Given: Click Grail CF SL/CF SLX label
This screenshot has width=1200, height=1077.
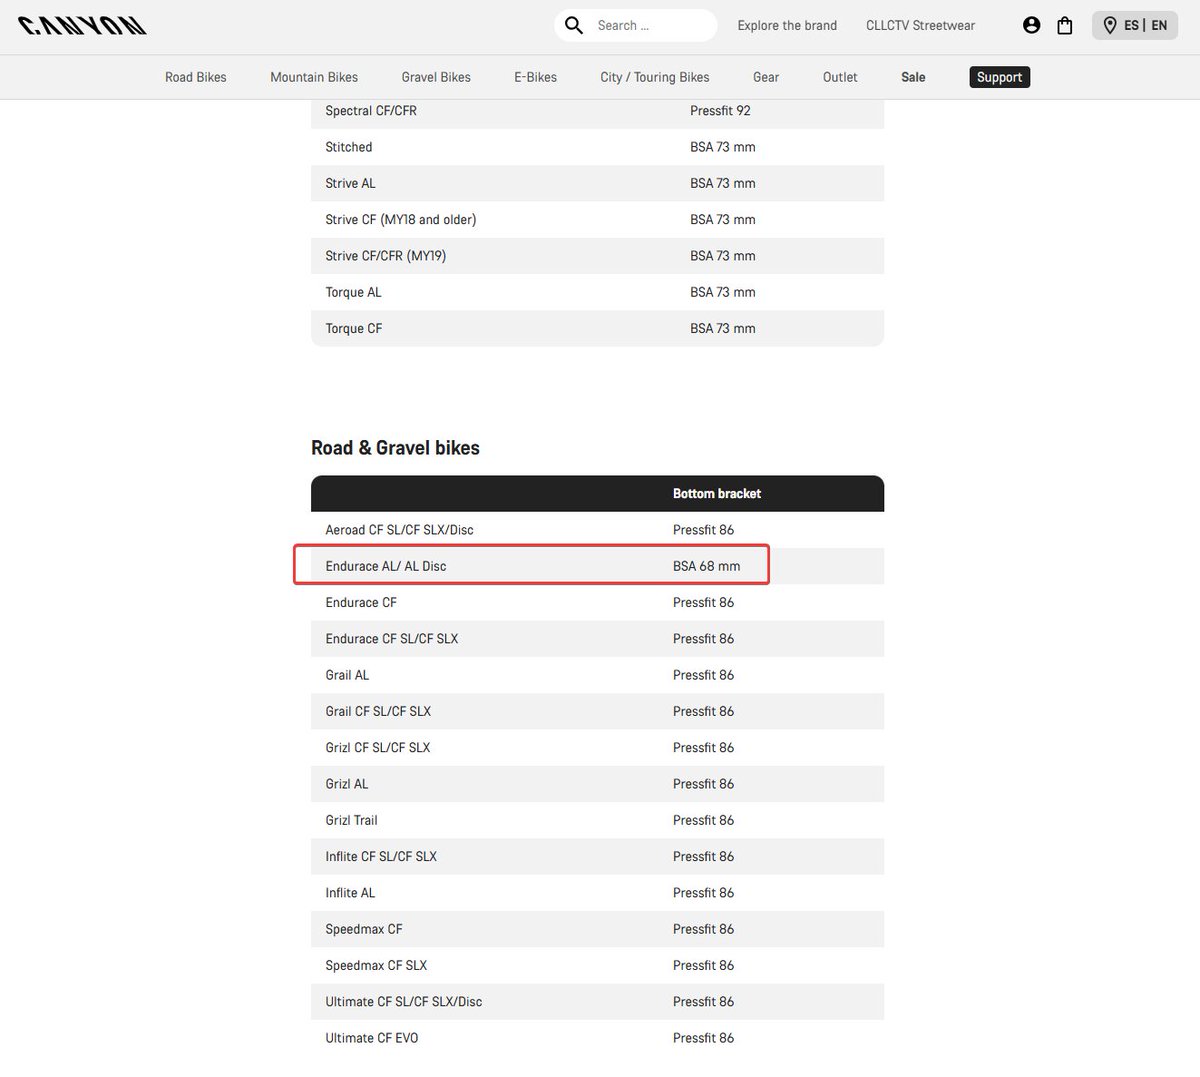Looking at the screenshot, I should tap(378, 711).
